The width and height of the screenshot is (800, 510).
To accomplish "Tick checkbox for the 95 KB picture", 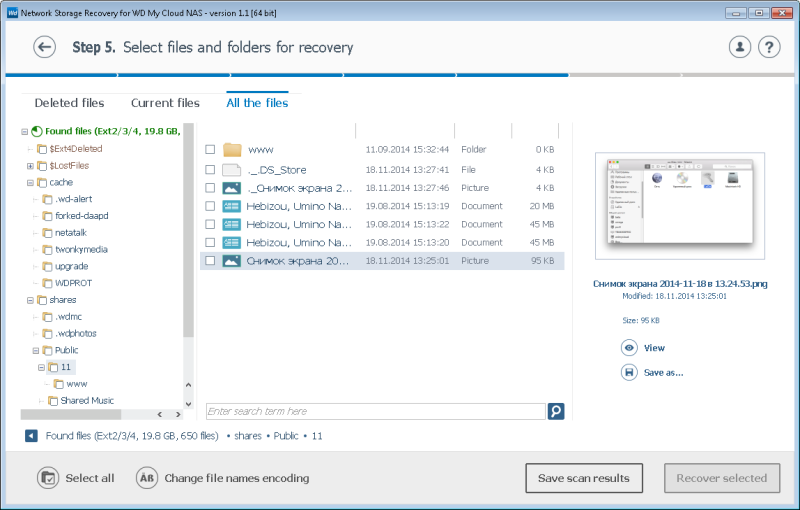I will click(x=210, y=261).
